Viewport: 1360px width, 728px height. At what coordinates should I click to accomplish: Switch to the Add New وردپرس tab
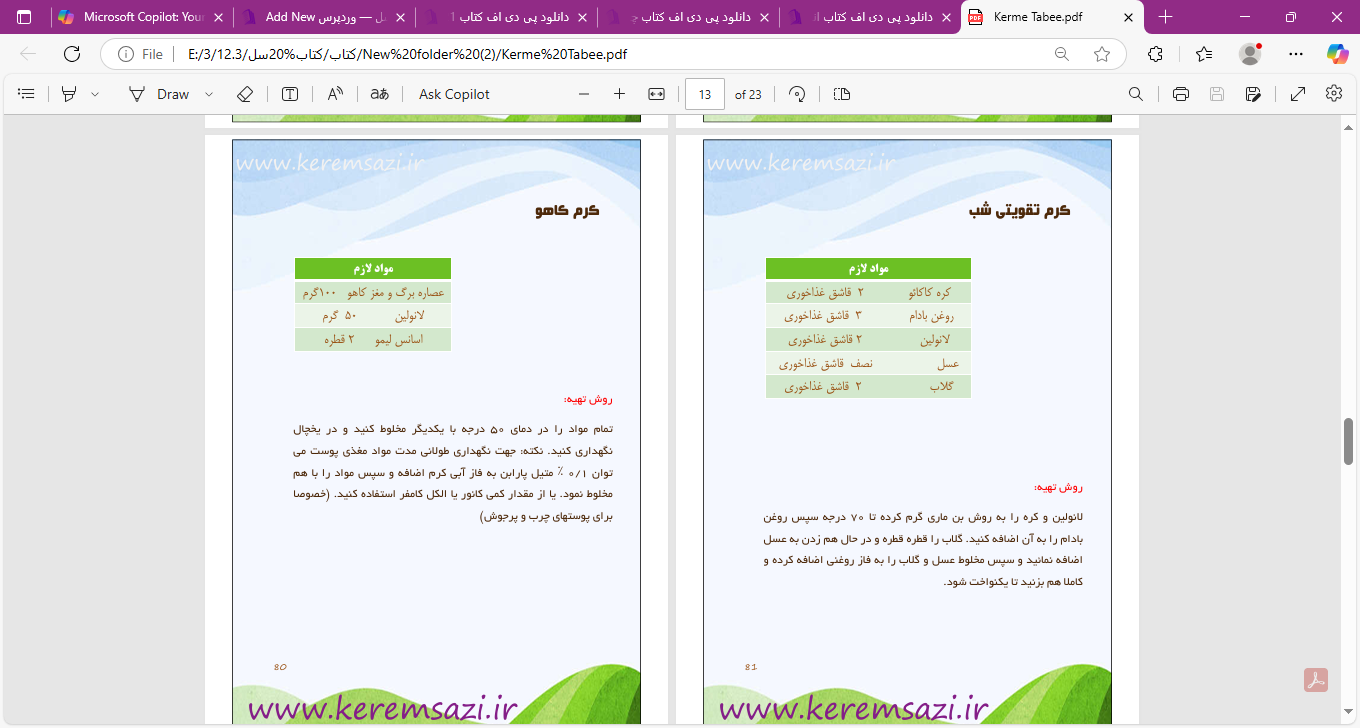(x=323, y=17)
